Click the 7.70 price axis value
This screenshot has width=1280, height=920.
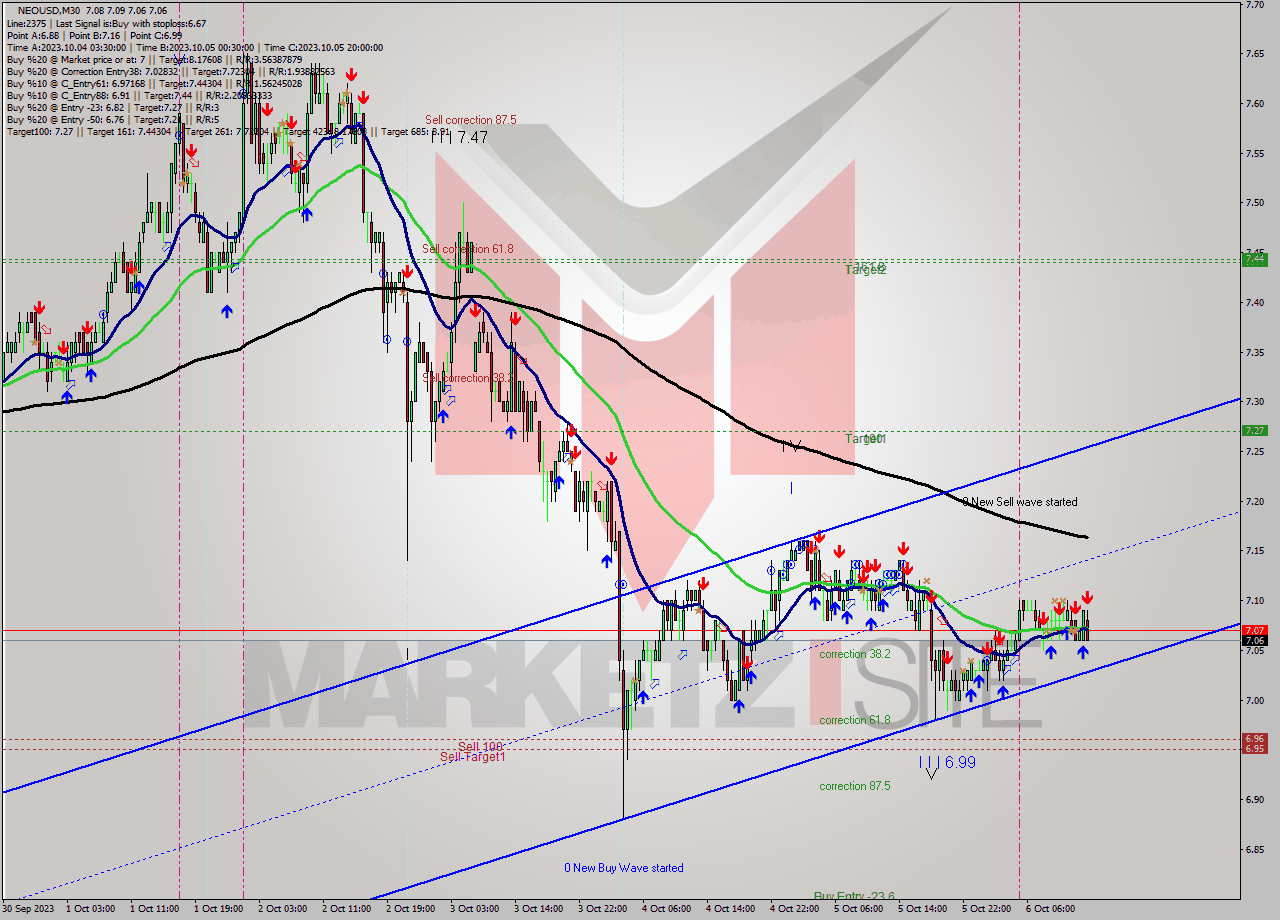(1254, 4)
